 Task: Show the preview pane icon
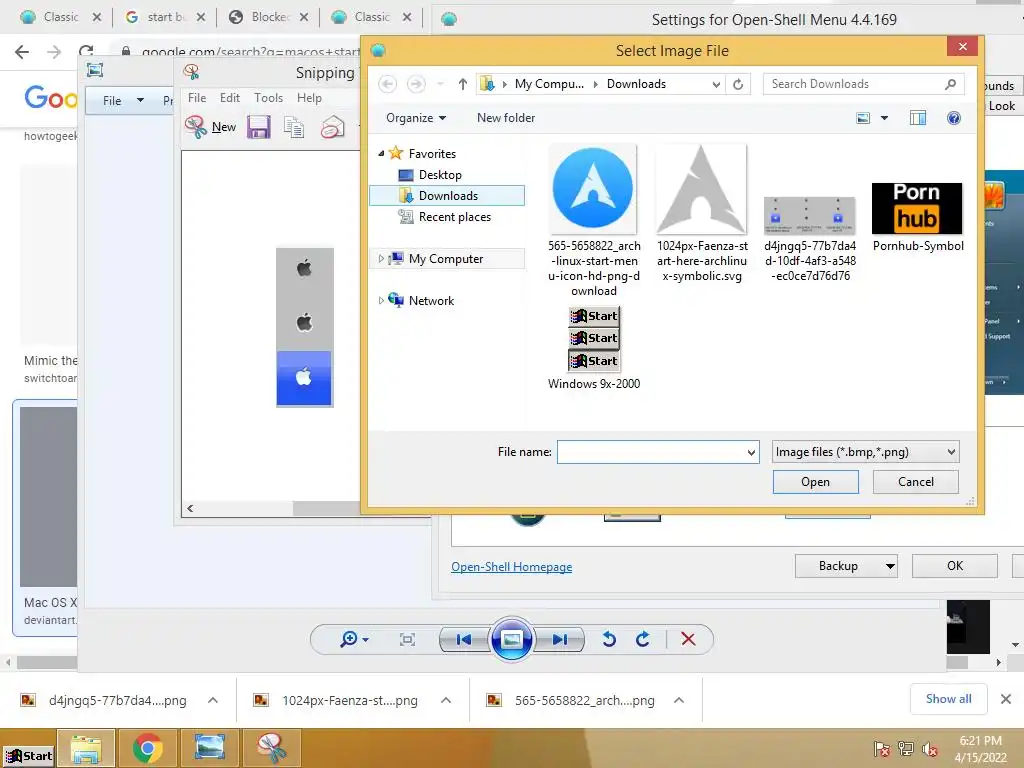point(918,118)
